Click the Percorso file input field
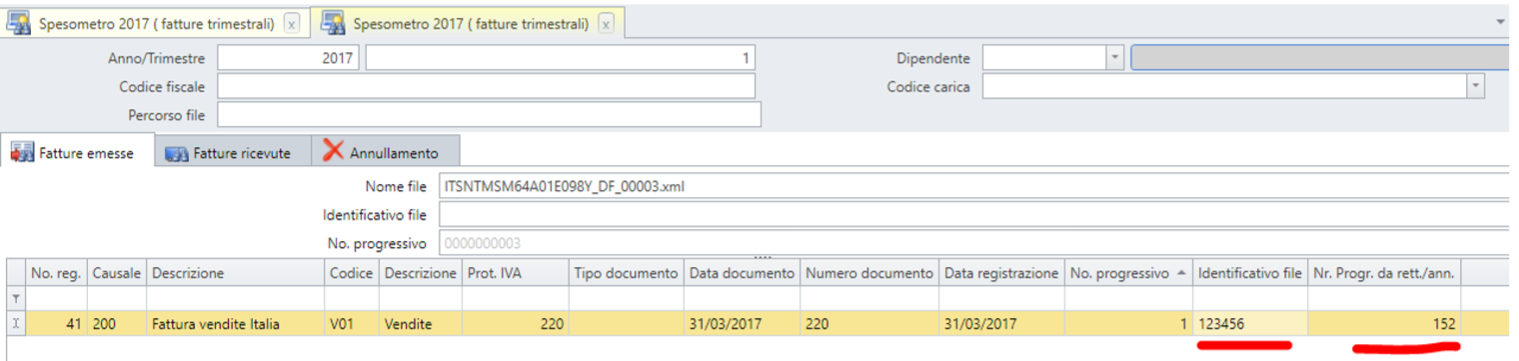Screen dimensions: 1519x361 489,115
